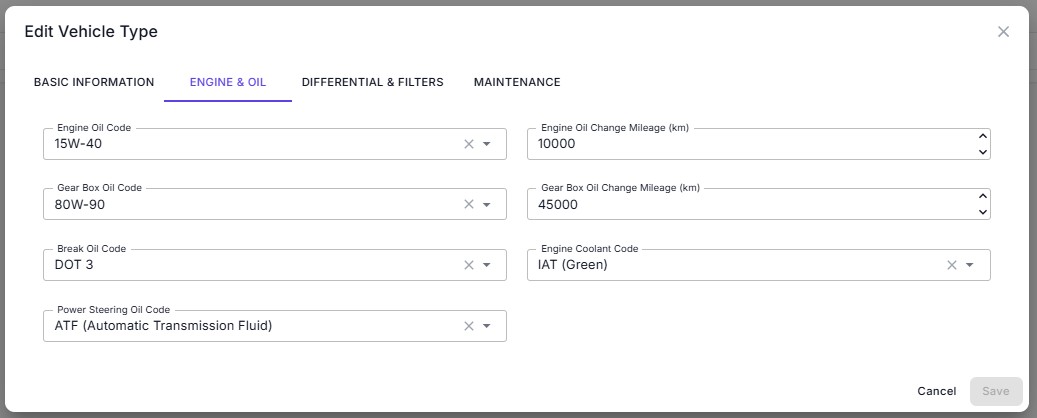Clear the Gear Box Oil Code selection
The image size is (1037, 418).
tap(468, 205)
